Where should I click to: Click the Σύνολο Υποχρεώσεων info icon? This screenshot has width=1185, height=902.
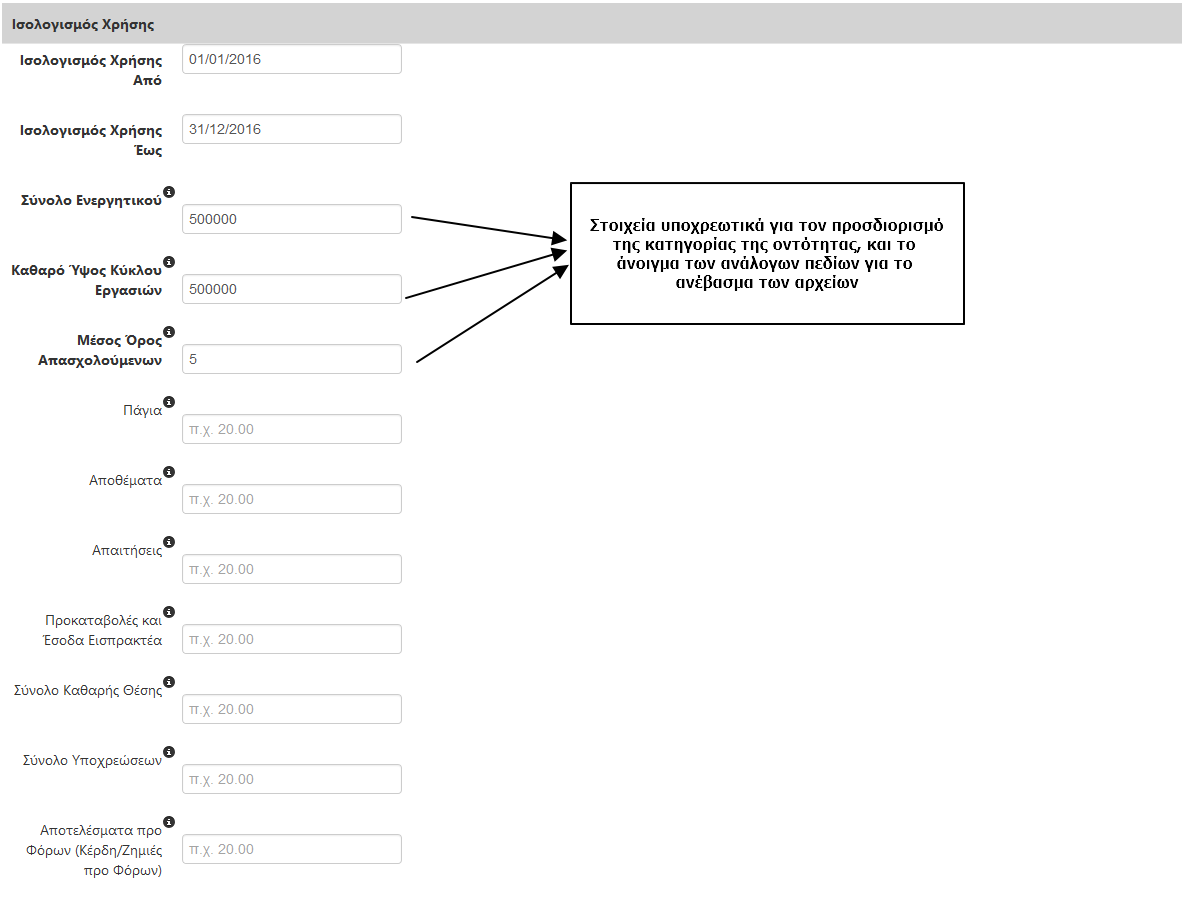[168, 751]
